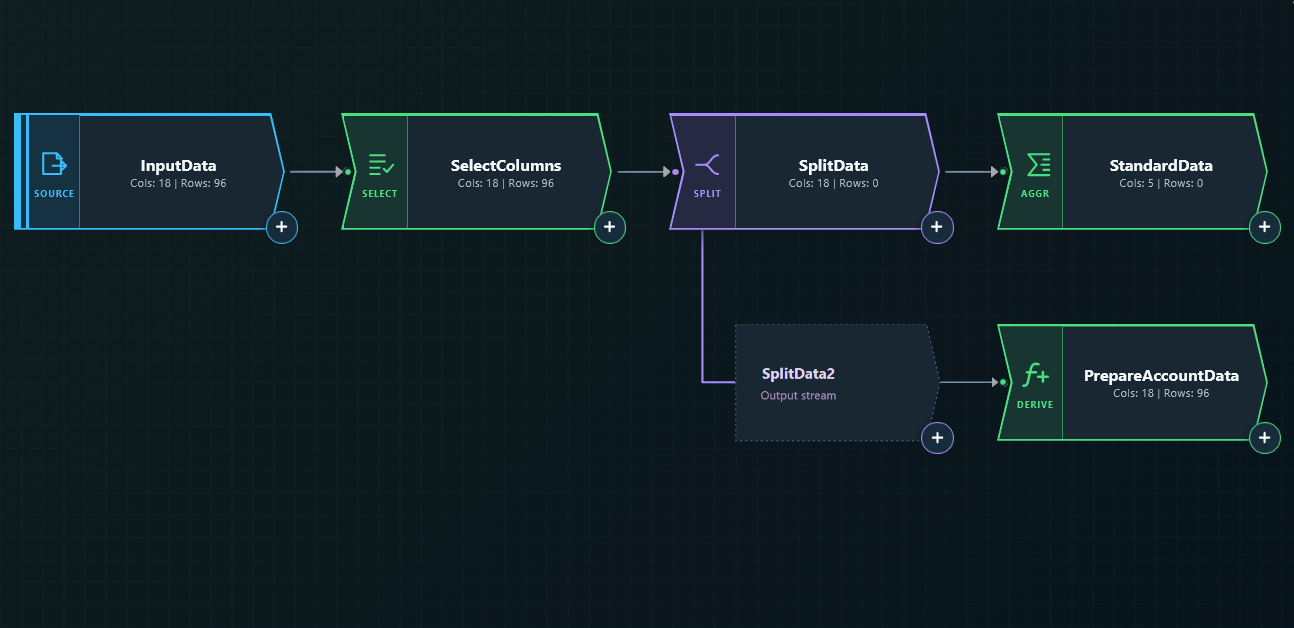This screenshot has height=628, width=1294.
Task: Click StandardData stats 'Cols: 5 | Rows: 0'
Action: point(1161,183)
